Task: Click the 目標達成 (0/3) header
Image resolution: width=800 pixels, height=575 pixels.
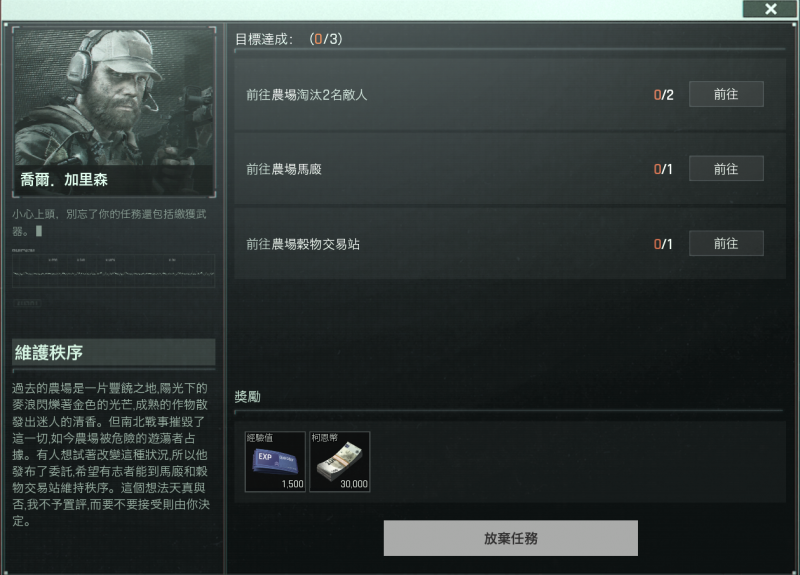Action: 289,39
